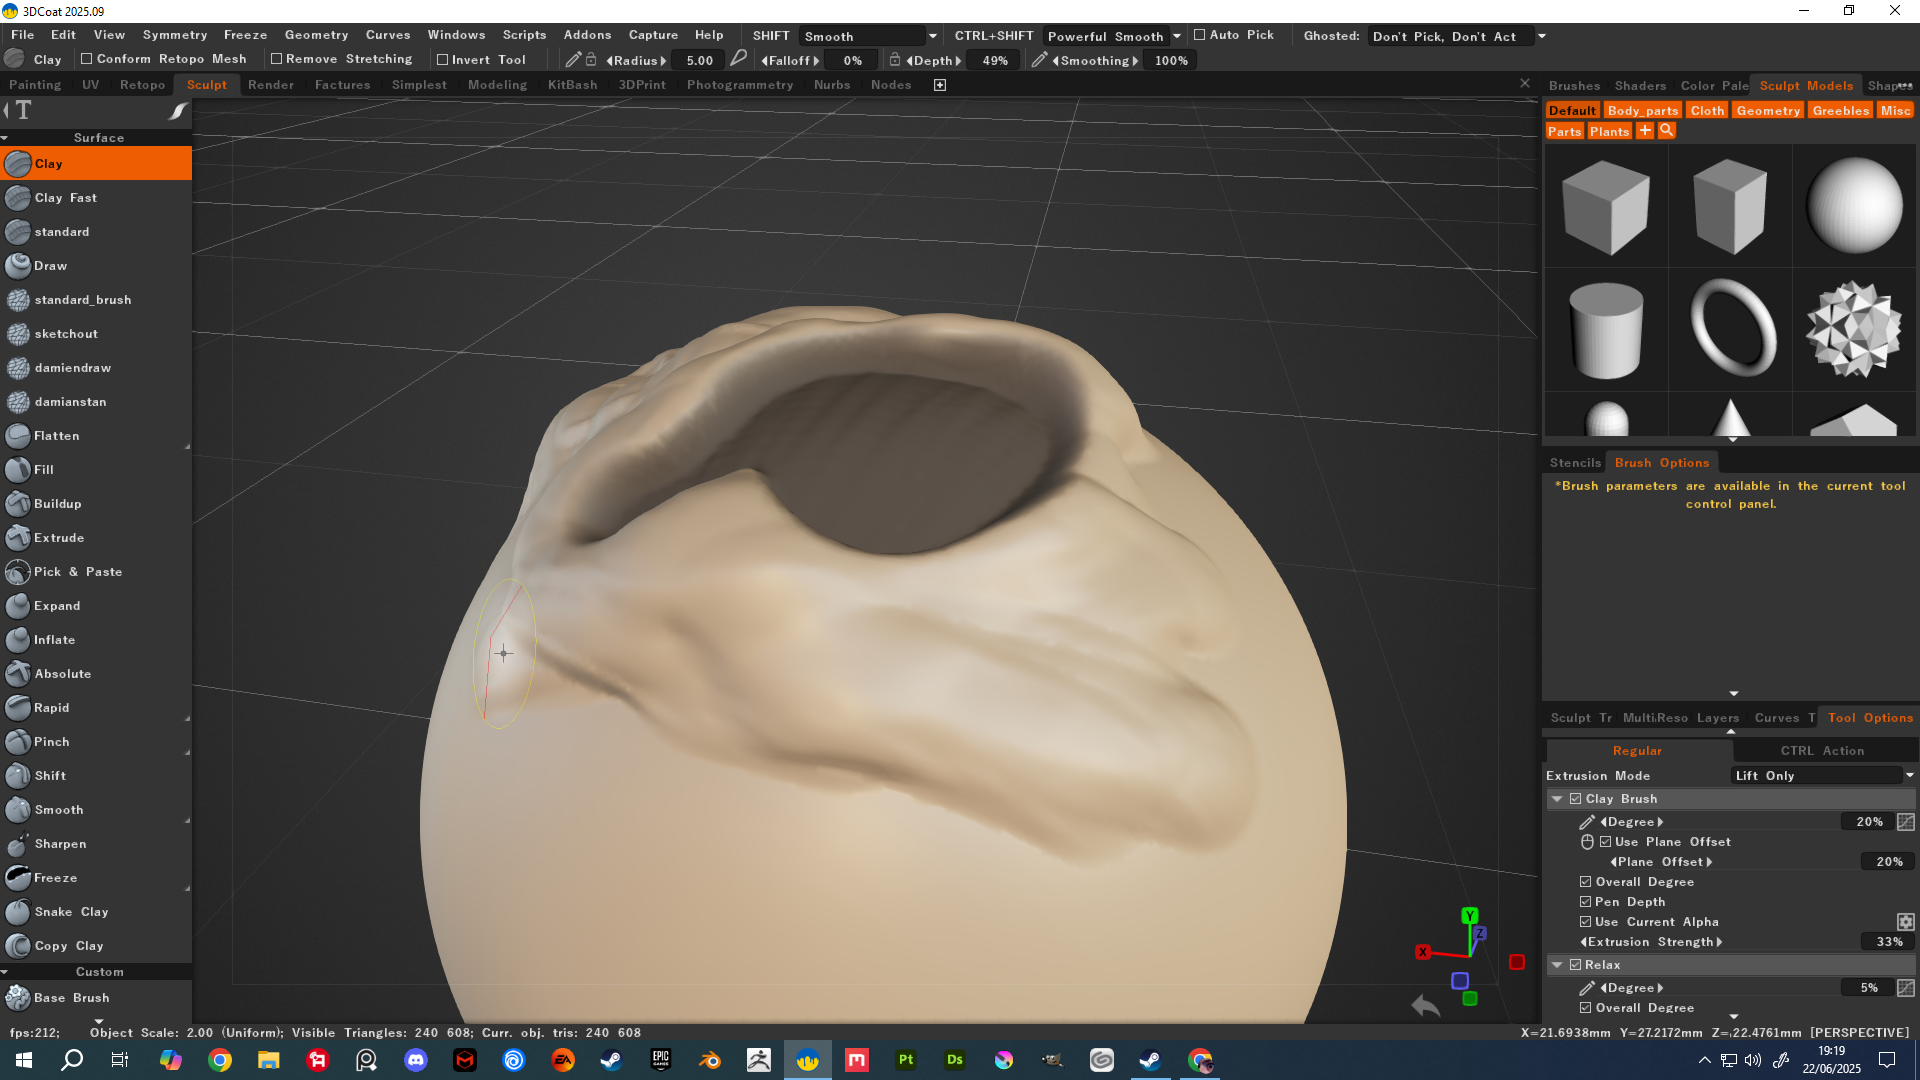Collapse the Relax section

[1557, 965]
